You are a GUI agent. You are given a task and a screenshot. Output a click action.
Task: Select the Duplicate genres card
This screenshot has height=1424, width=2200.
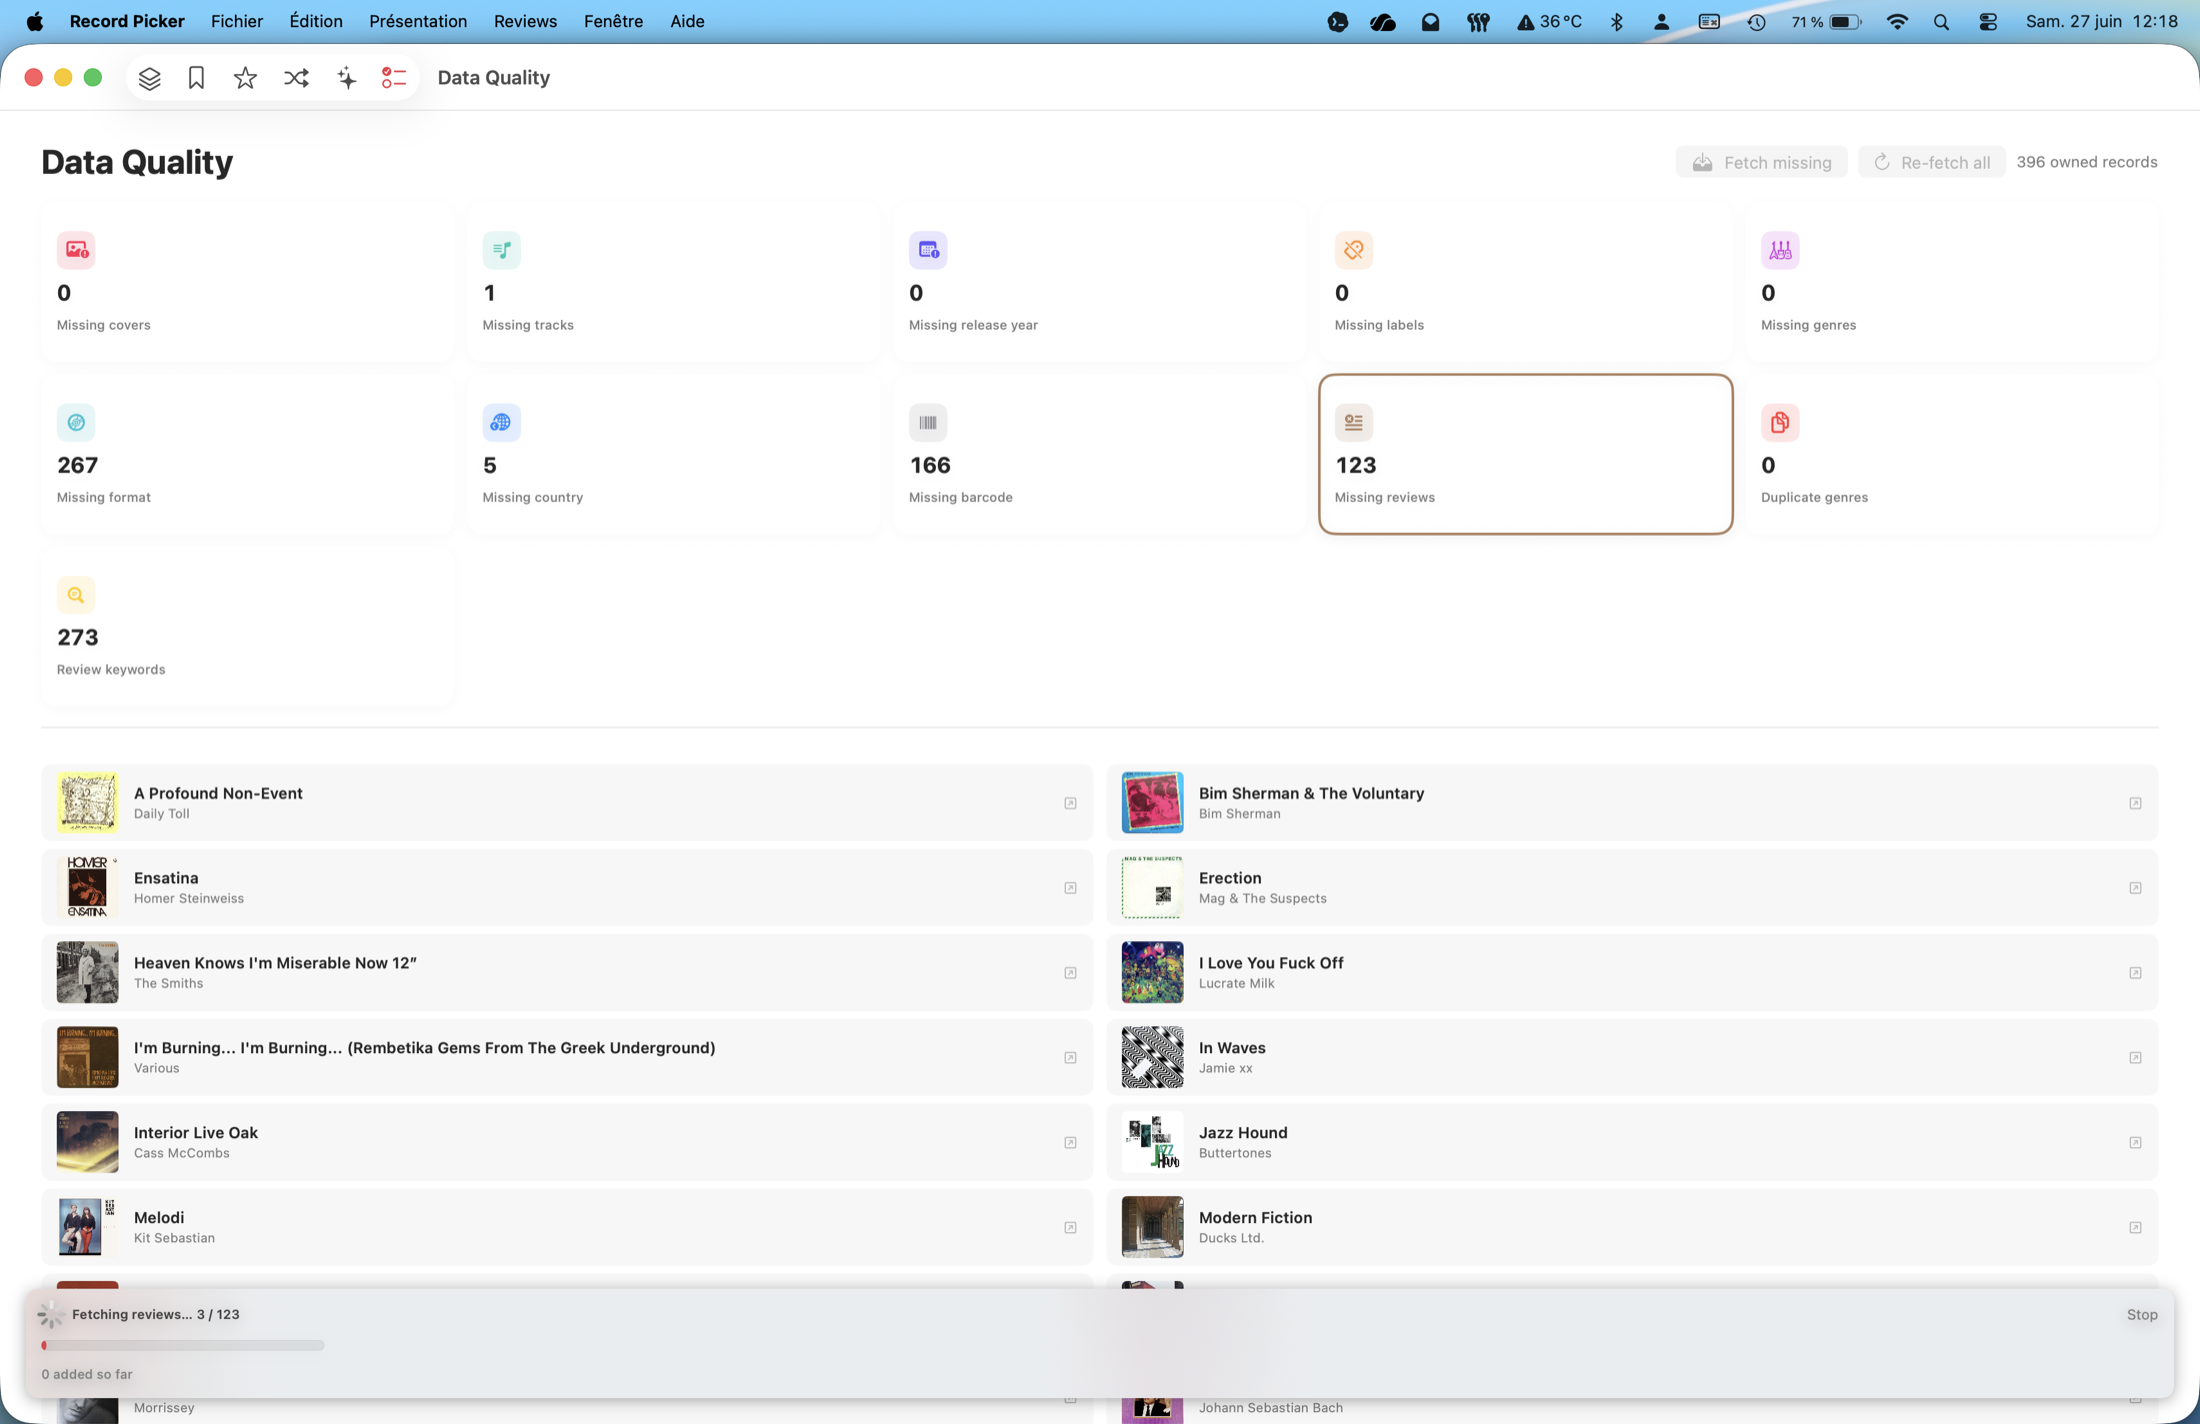[x=1951, y=454]
